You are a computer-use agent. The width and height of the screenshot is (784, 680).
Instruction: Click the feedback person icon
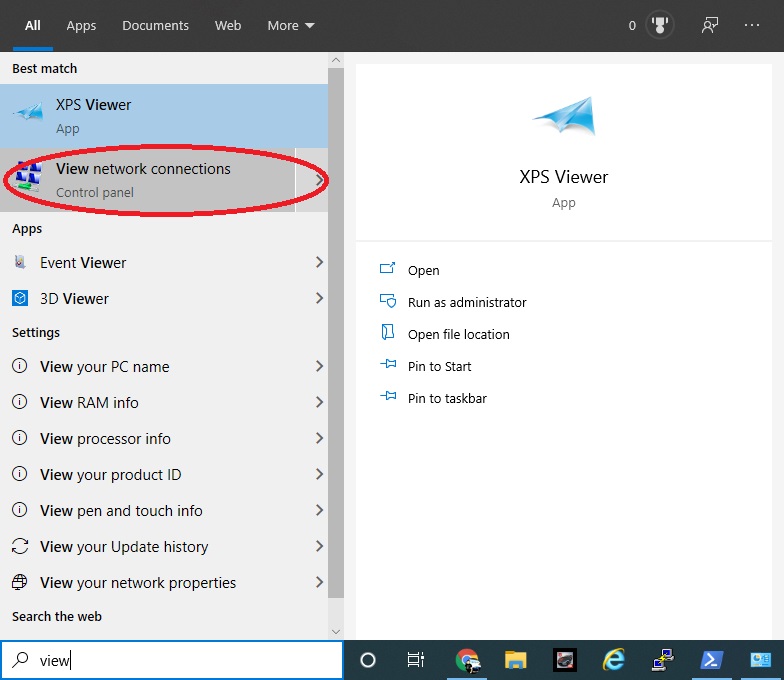tap(710, 25)
